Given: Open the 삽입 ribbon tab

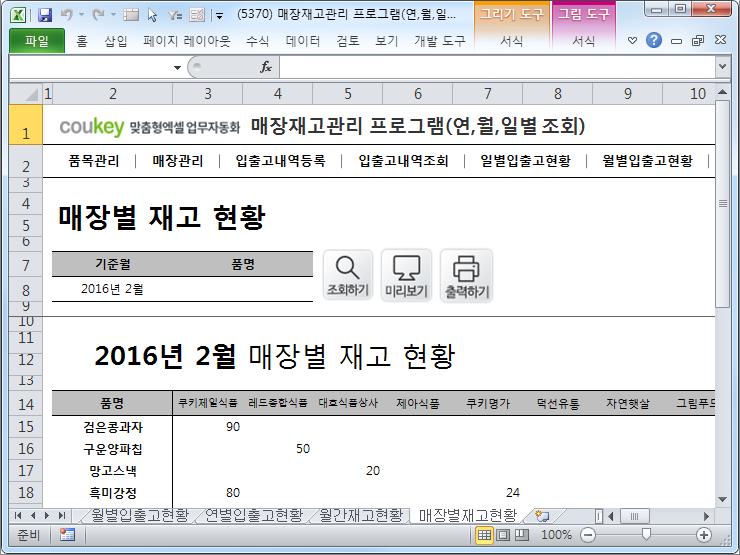Looking at the screenshot, I should (x=116, y=41).
